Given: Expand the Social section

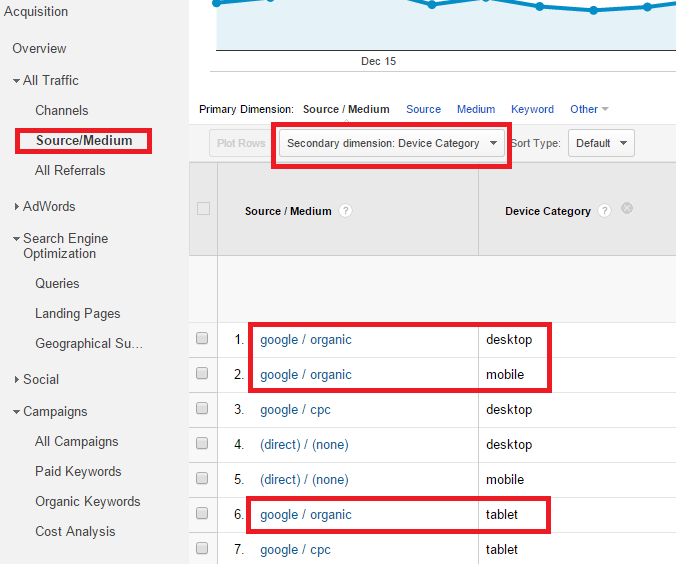Looking at the screenshot, I should pyautogui.click(x=16, y=379).
